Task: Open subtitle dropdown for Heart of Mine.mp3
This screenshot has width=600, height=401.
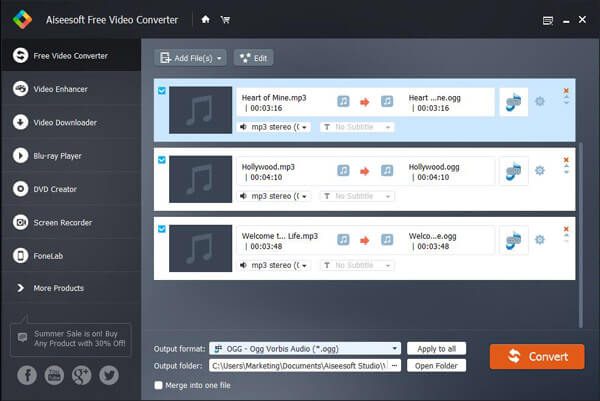Action: coord(357,127)
